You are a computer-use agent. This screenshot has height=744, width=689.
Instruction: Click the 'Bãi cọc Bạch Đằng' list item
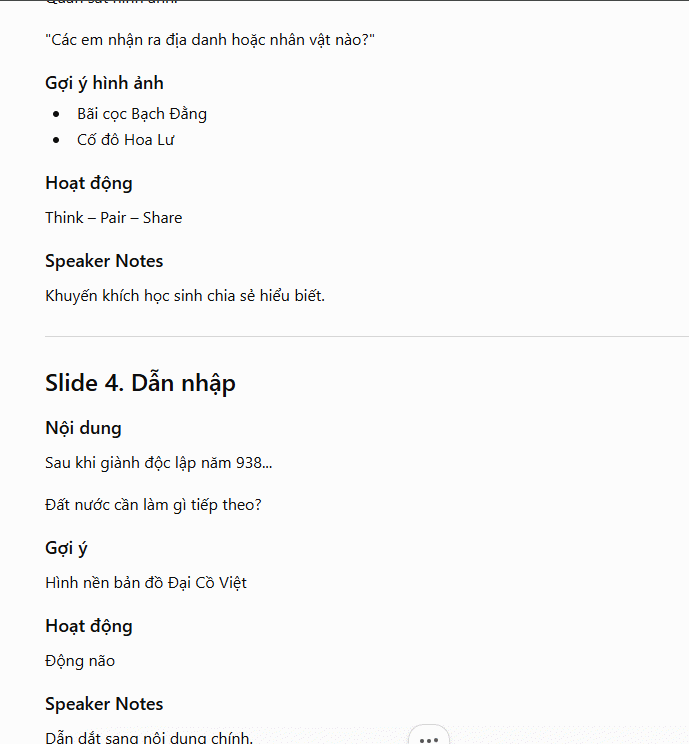point(142,114)
